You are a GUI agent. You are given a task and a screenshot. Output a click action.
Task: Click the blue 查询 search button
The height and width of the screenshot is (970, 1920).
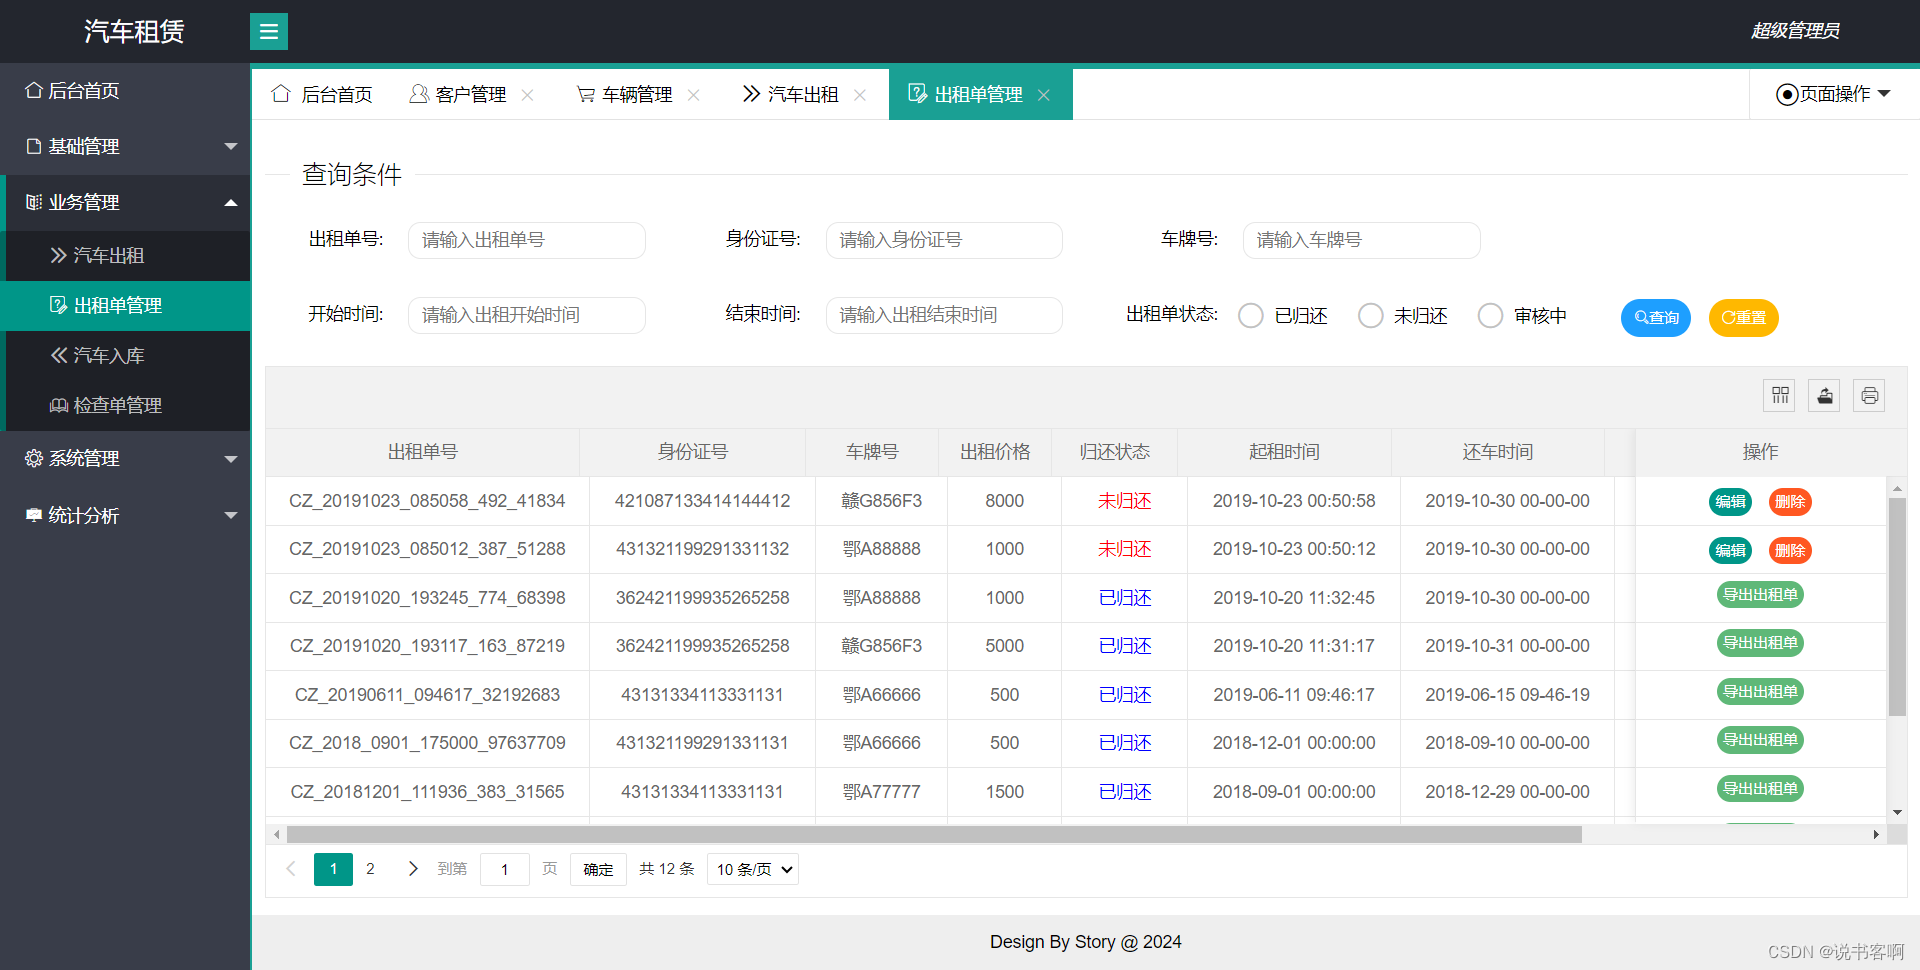tap(1656, 318)
